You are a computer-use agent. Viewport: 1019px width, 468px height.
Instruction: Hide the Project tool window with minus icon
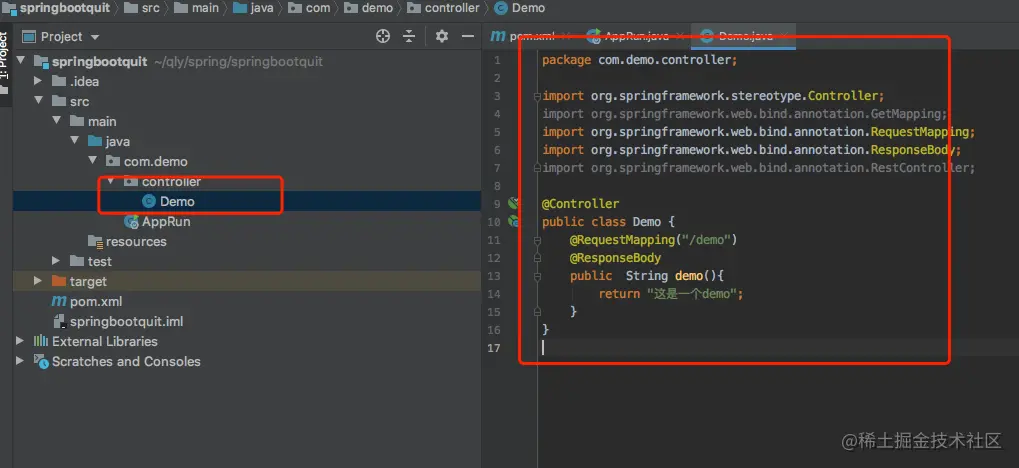point(467,36)
